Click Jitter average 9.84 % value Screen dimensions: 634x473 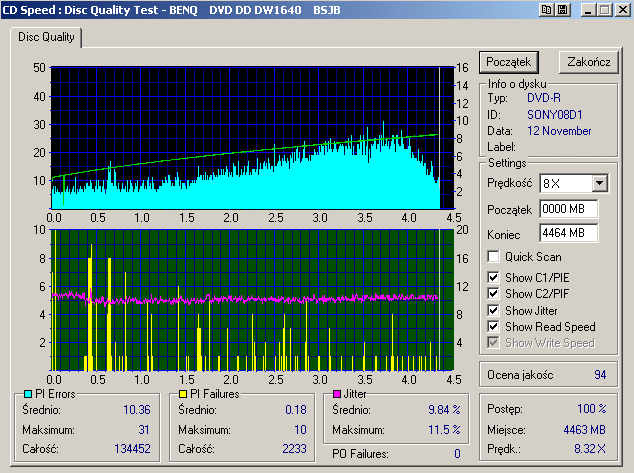pyautogui.click(x=444, y=410)
